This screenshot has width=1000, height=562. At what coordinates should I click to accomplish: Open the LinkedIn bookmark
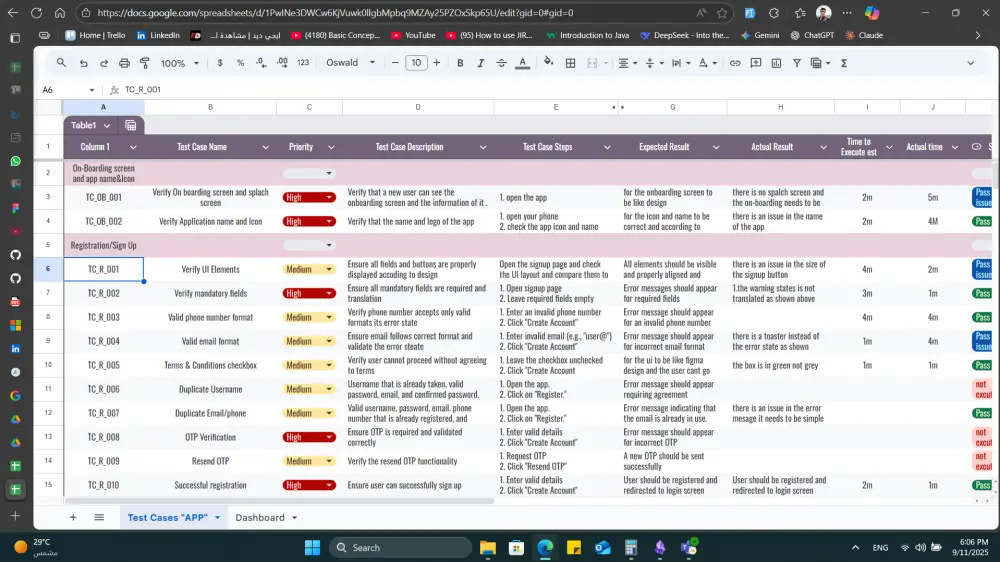click(x=158, y=35)
